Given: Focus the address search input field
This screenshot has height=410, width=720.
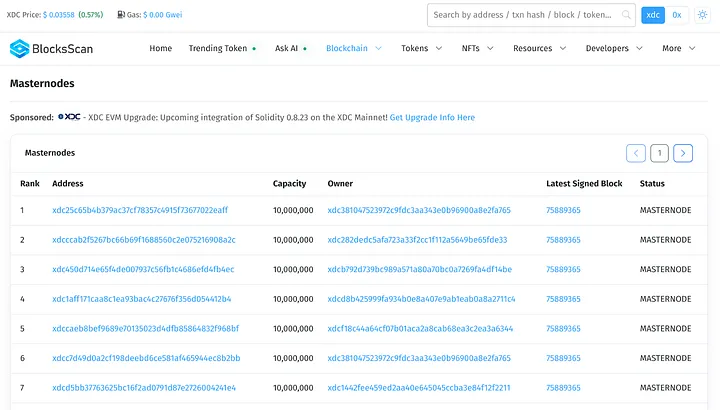Looking at the screenshot, I should [525, 15].
